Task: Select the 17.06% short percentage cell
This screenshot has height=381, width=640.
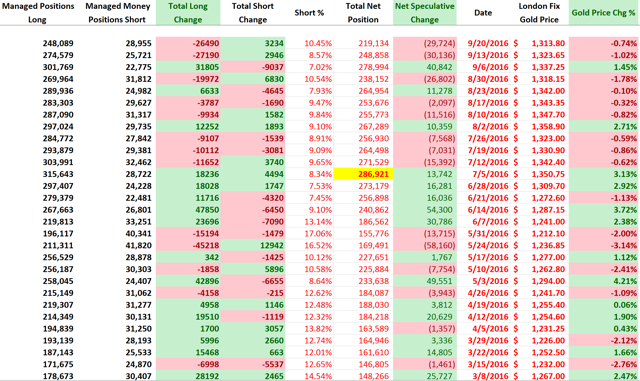Action: tap(318, 234)
